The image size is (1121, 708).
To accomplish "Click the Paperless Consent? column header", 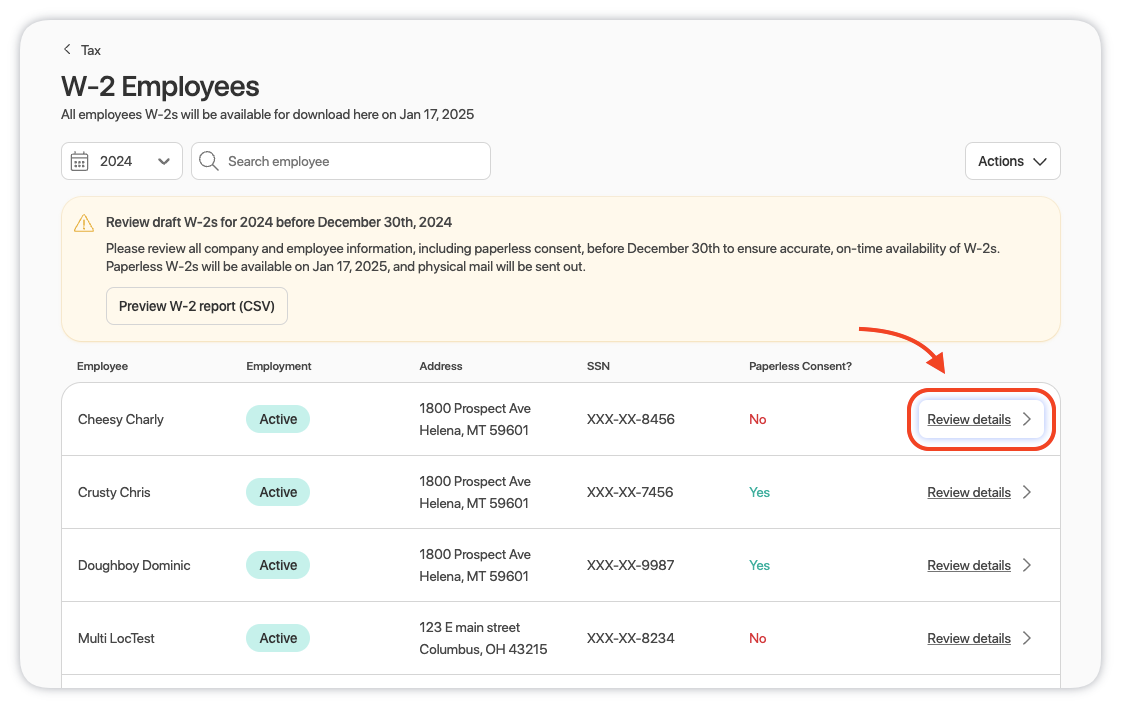I will (x=800, y=366).
